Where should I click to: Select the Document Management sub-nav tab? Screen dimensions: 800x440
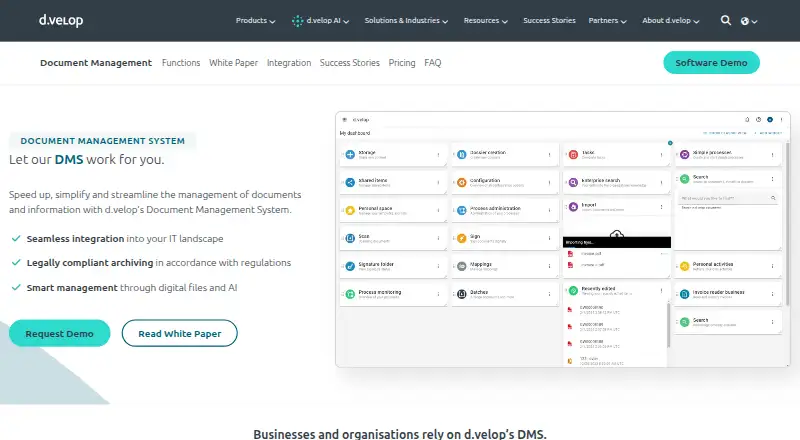coord(96,63)
